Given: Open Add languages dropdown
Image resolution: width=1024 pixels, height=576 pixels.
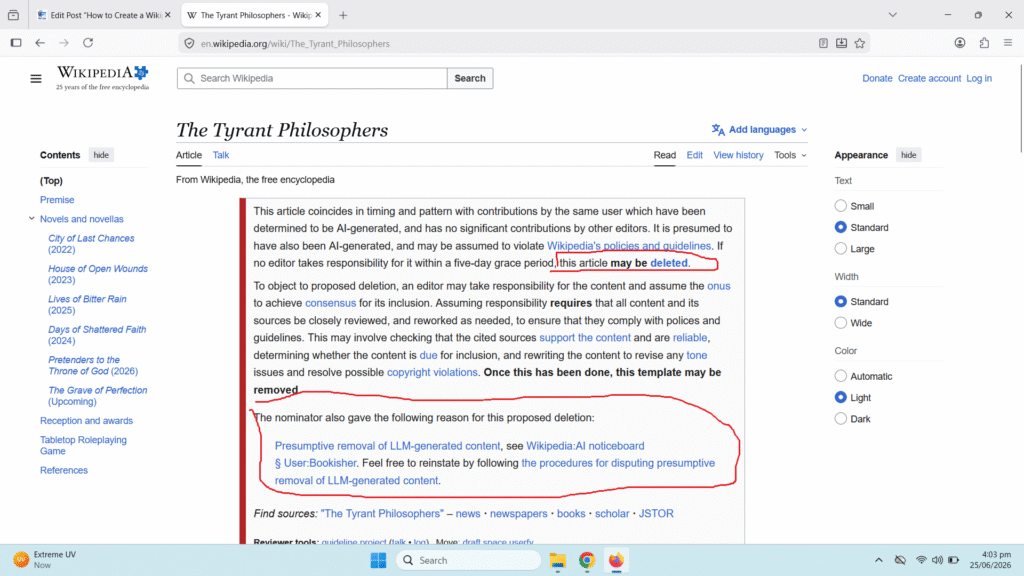Looking at the screenshot, I should pyautogui.click(x=760, y=129).
